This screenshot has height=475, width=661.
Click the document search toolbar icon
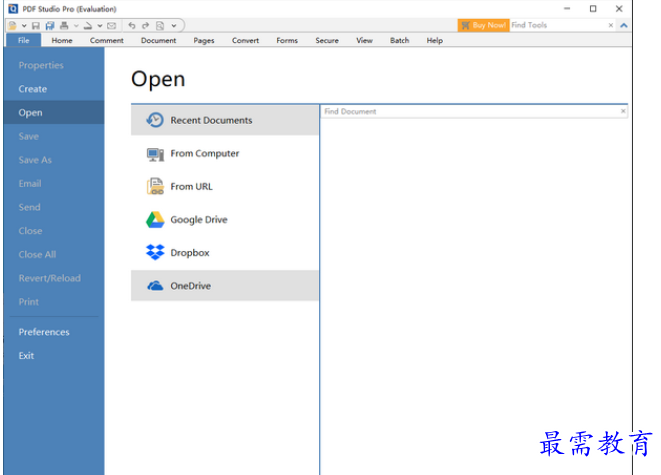point(160,26)
